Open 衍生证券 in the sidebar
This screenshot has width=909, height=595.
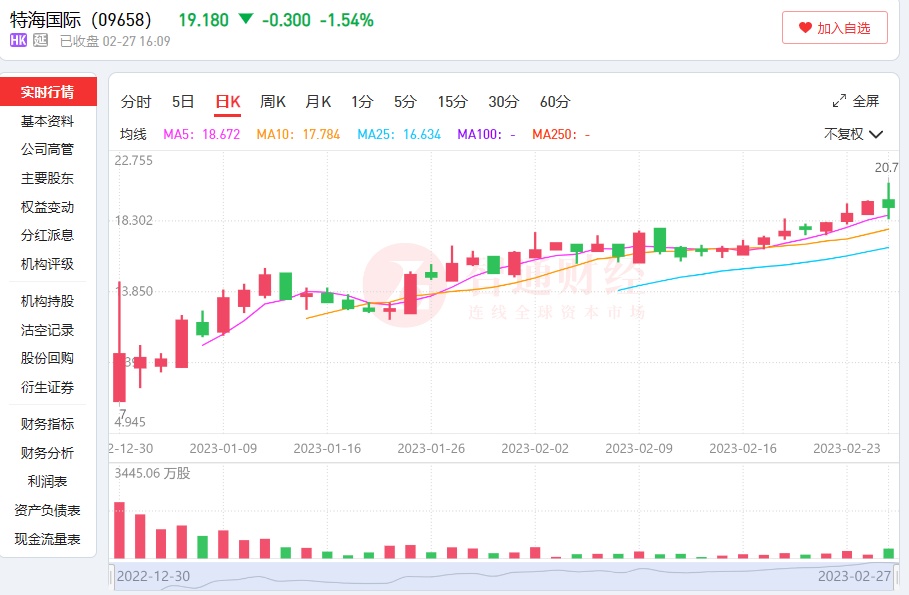click(48, 387)
